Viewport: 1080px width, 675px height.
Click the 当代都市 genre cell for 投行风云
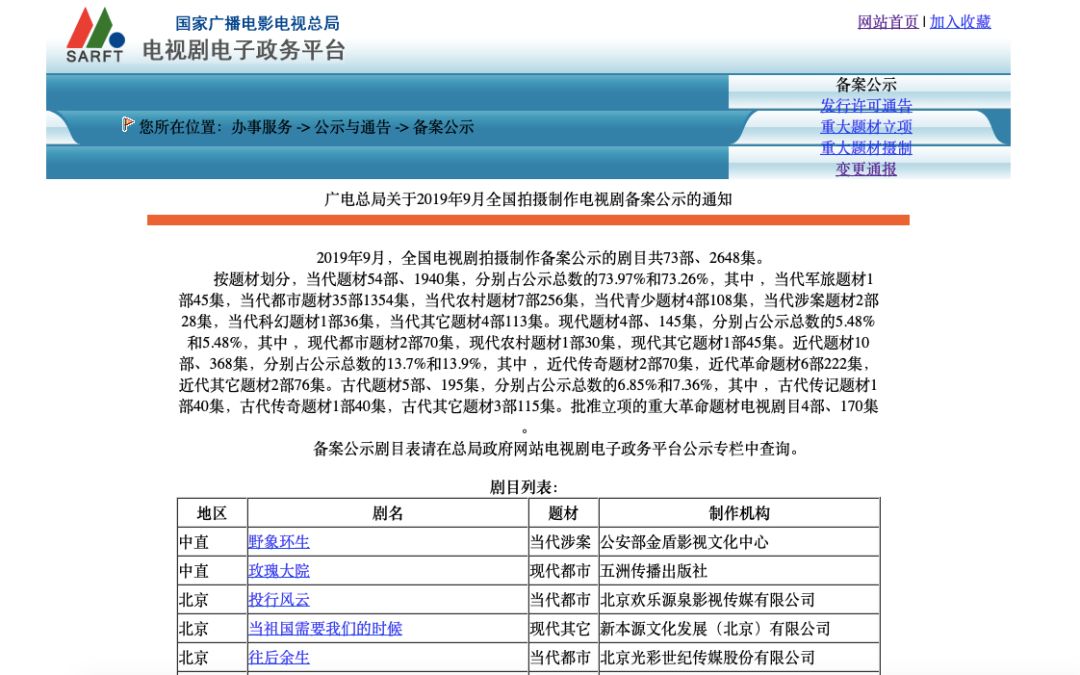coord(563,600)
